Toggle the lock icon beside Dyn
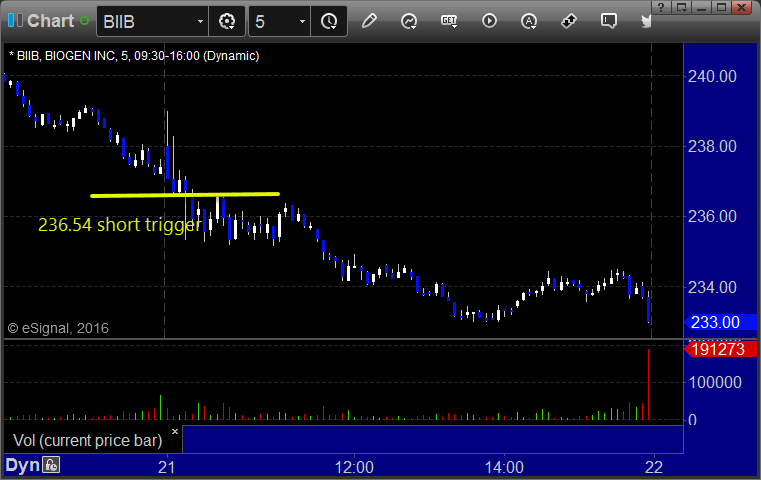 click(51, 465)
